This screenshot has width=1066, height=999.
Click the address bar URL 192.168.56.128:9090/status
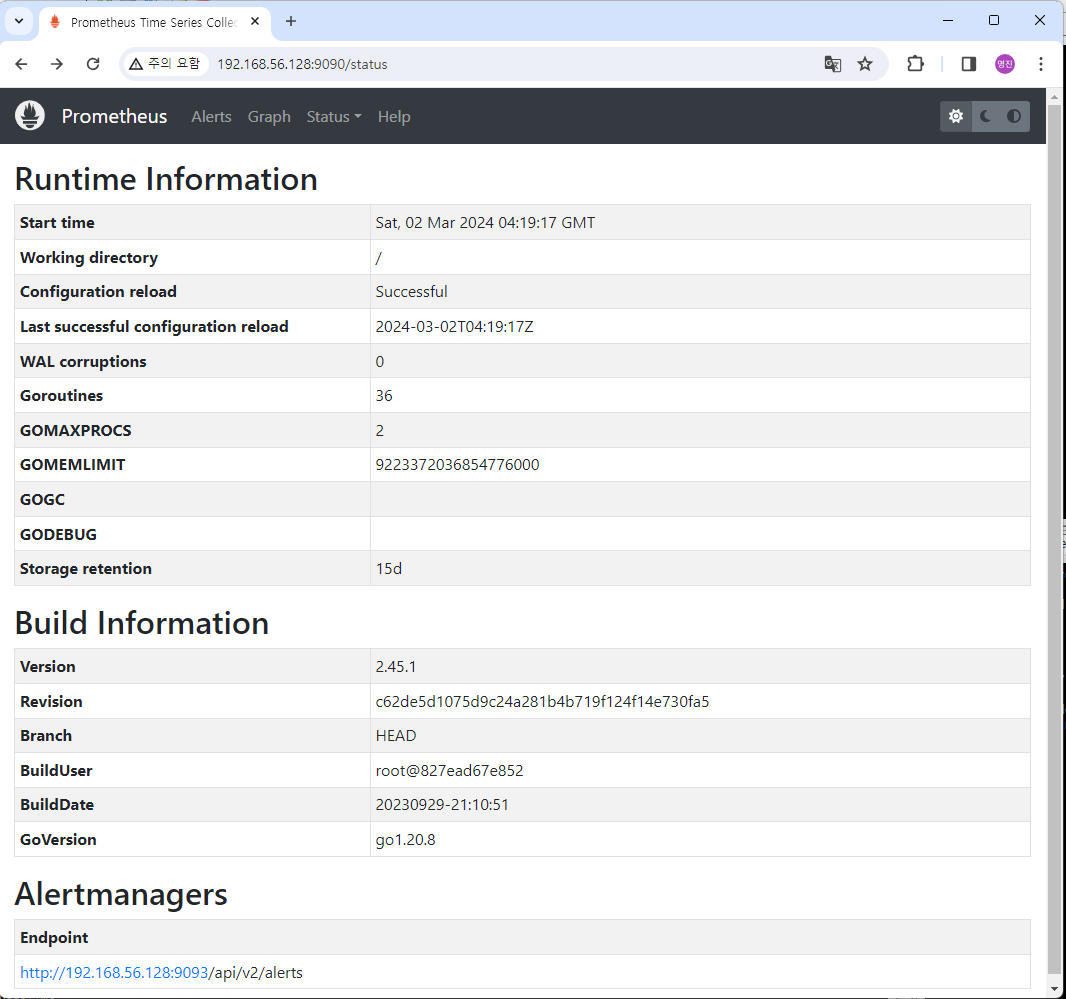[302, 64]
